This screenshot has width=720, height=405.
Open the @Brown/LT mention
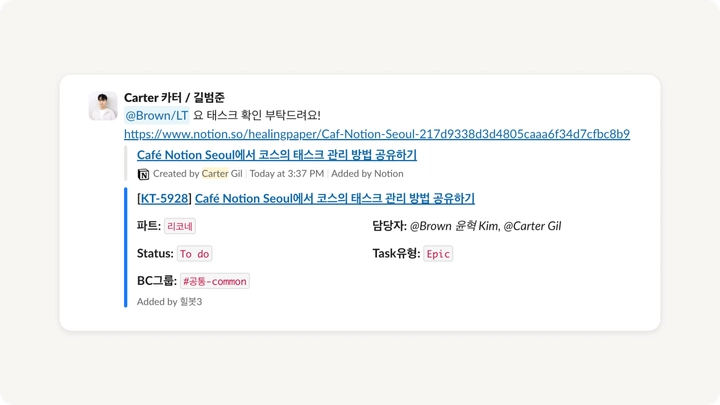tap(157, 115)
